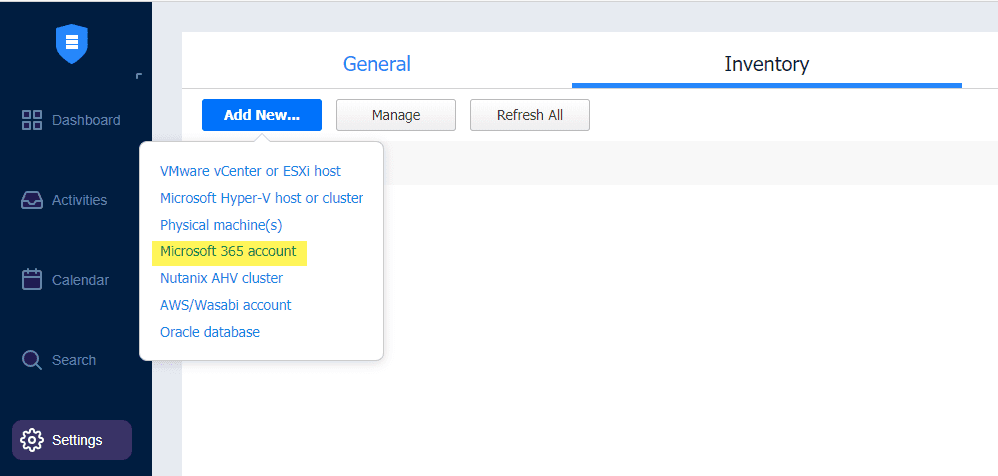Click the Search magnifying glass icon
Viewport: 998px width, 476px height.
32,360
